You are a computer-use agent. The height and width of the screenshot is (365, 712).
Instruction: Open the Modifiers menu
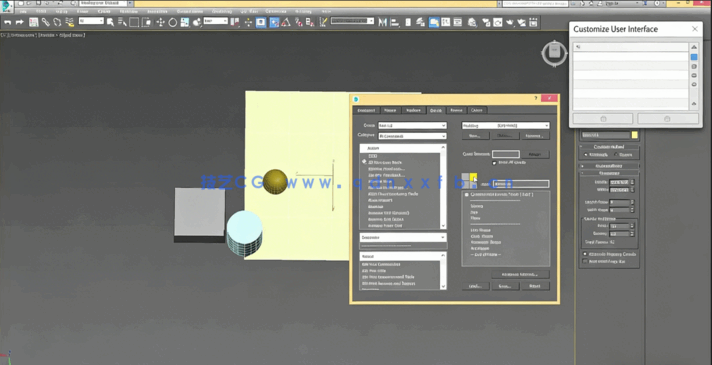point(128,11)
